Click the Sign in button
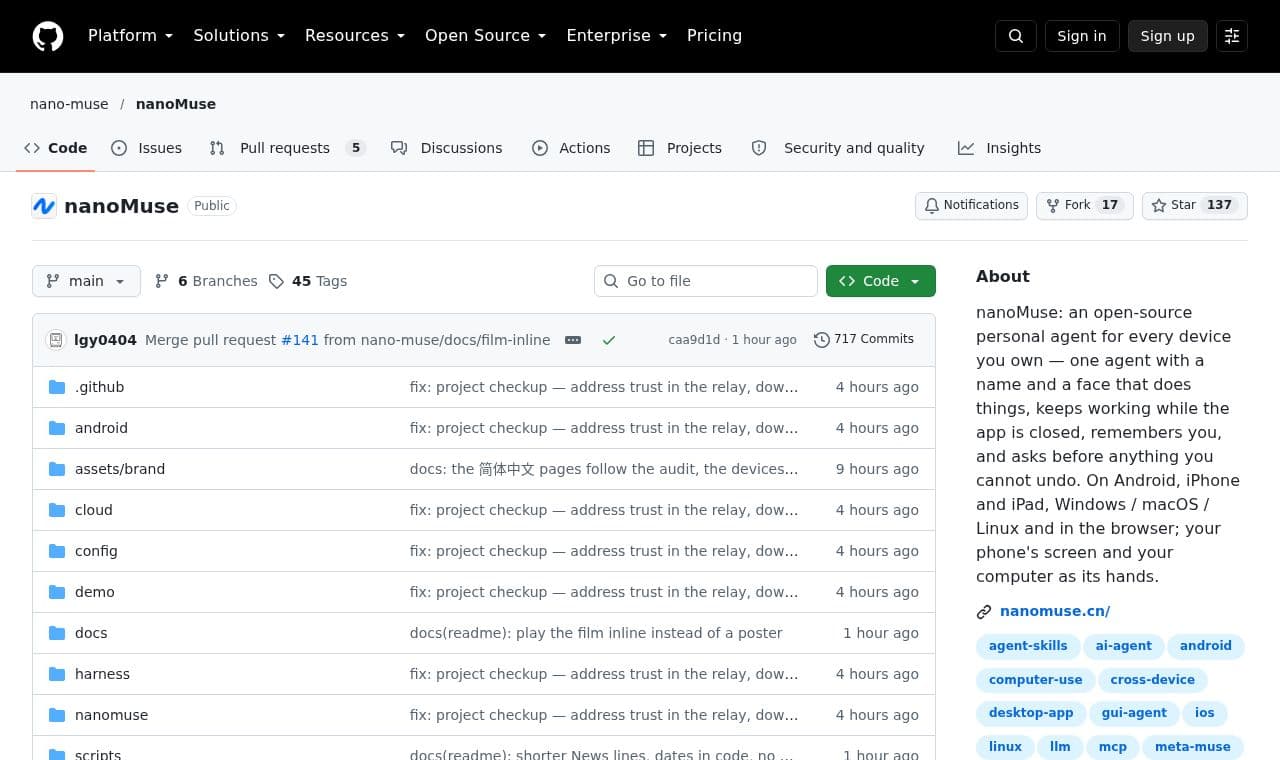1280x760 pixels. (x=1082, y=36)
